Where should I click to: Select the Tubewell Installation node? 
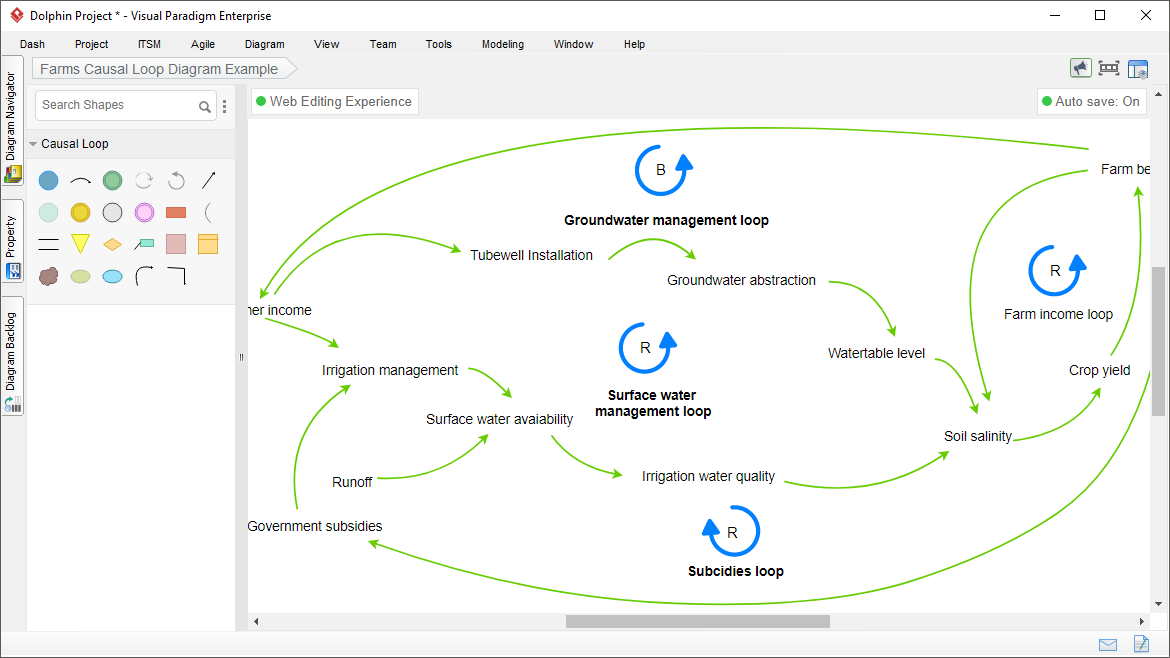point(531,255)
